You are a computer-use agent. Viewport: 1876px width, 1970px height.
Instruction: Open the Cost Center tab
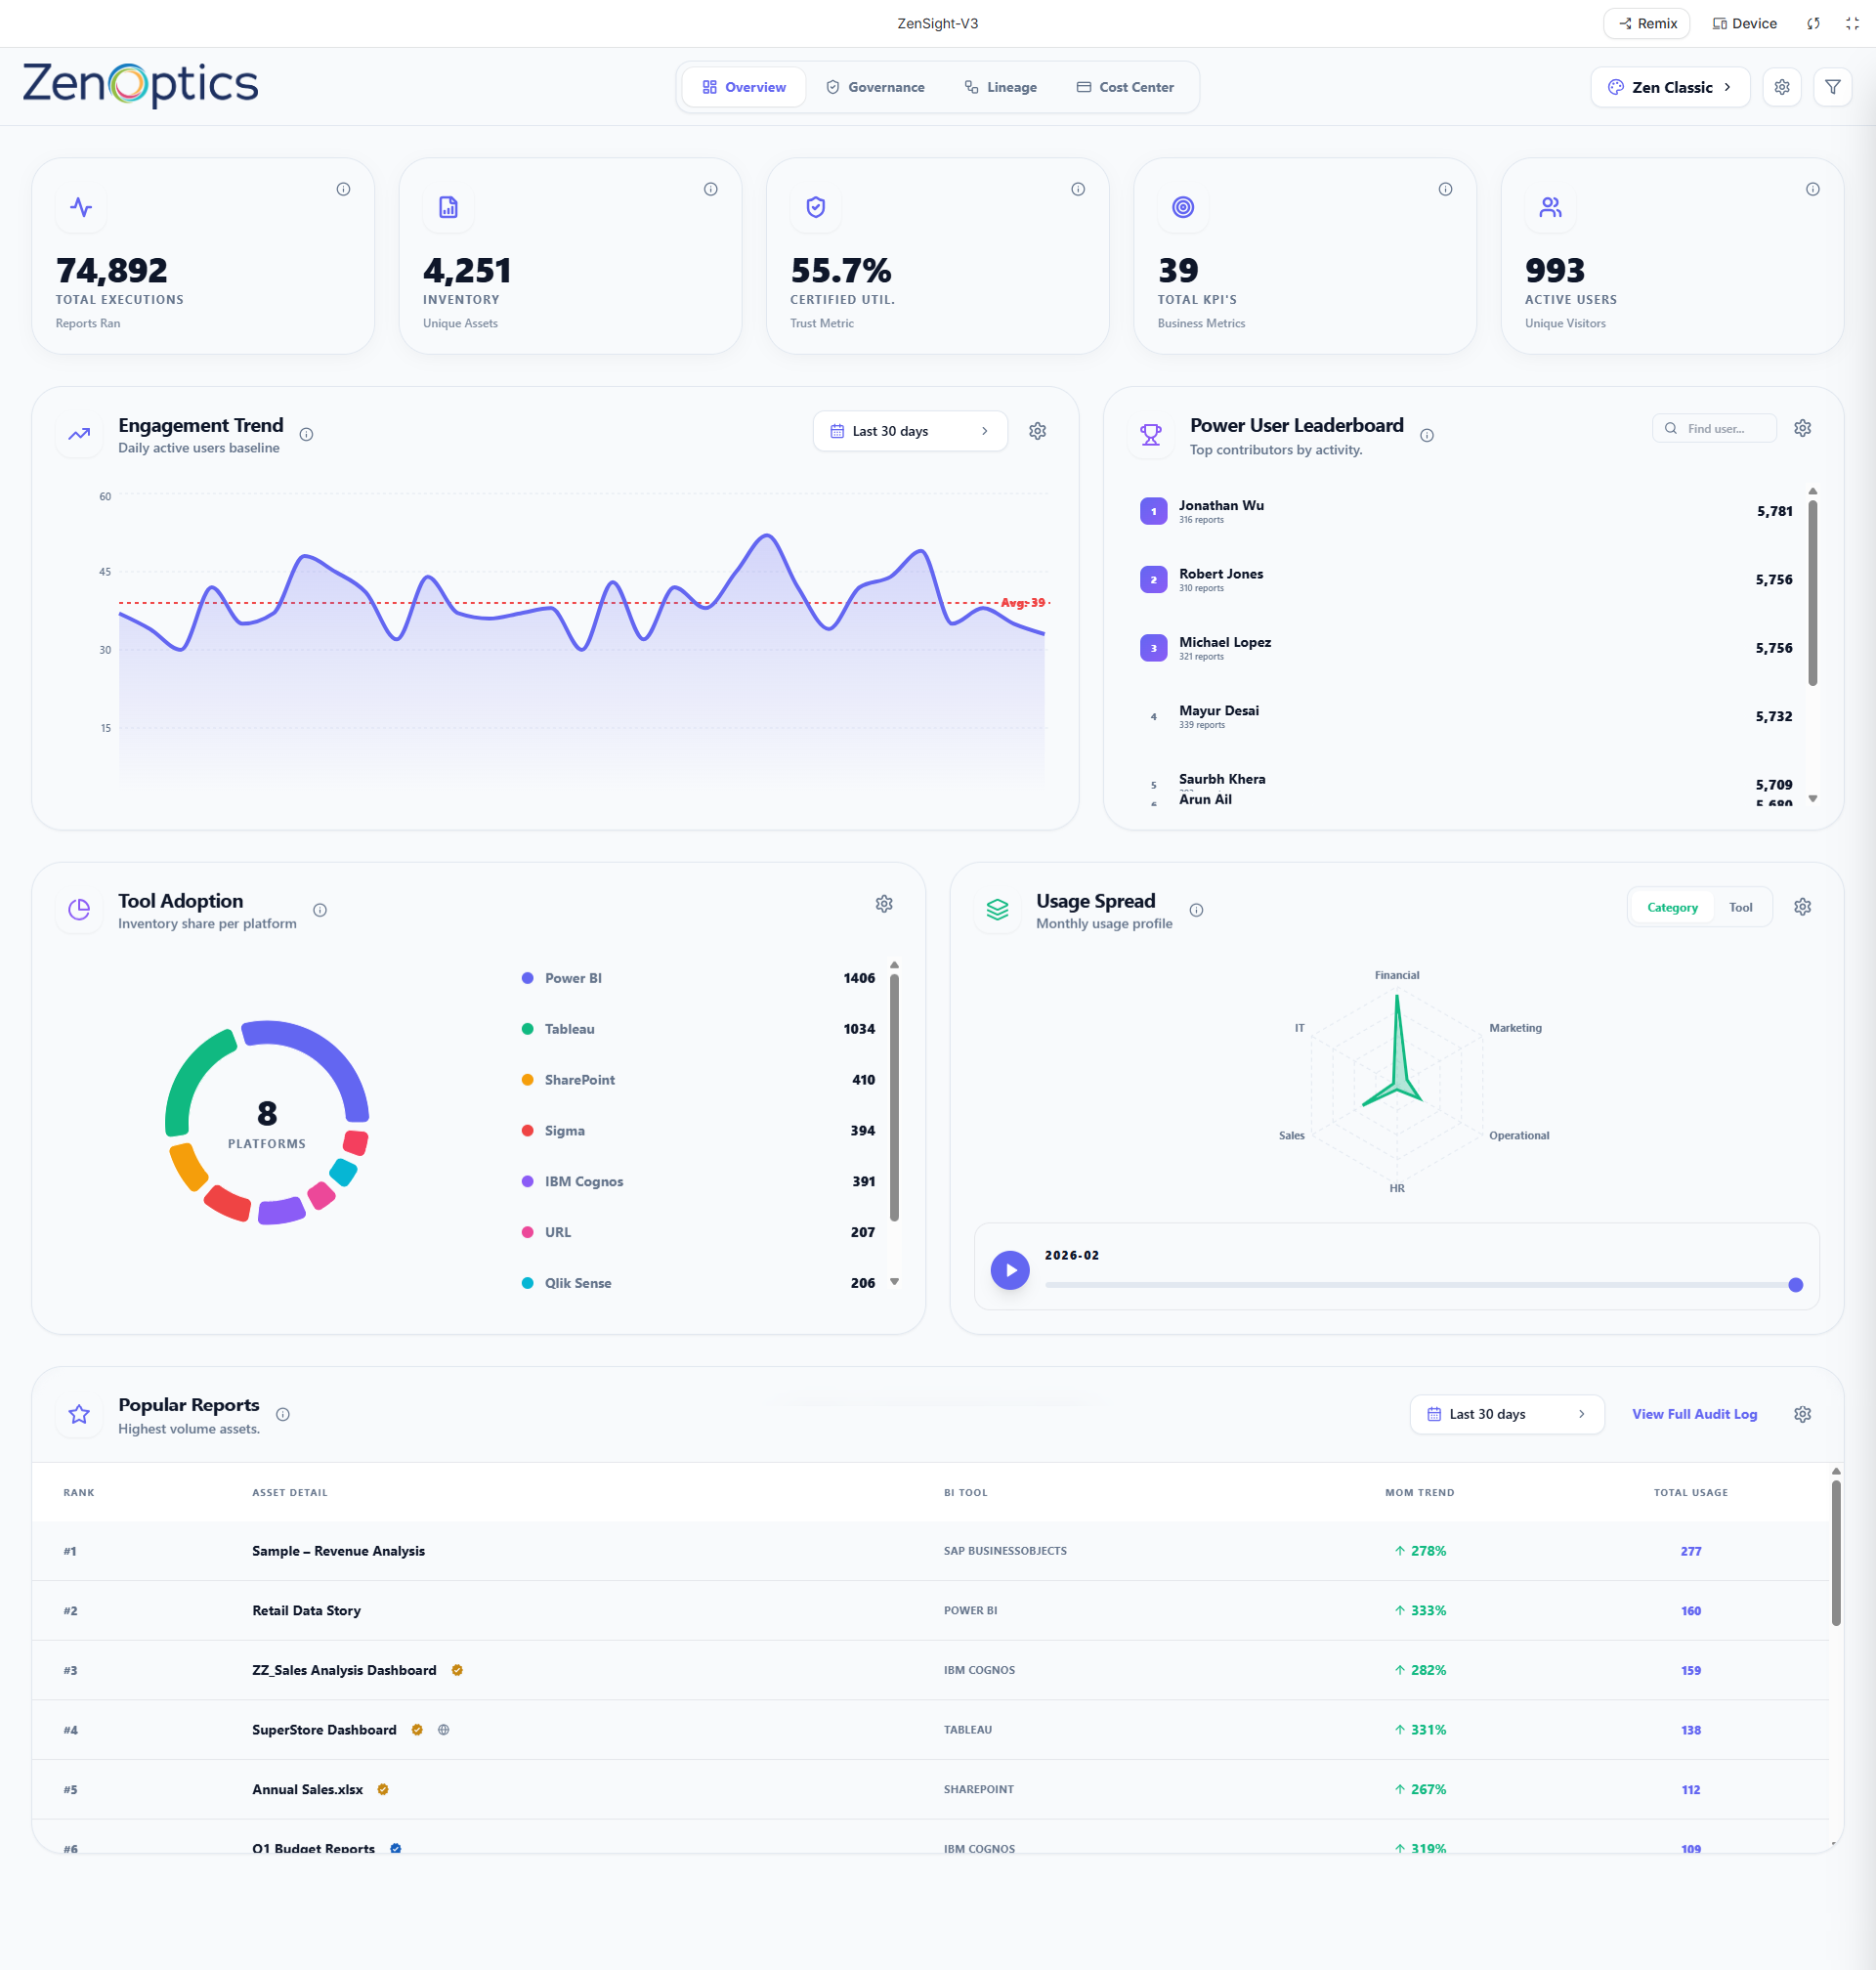1125,87
